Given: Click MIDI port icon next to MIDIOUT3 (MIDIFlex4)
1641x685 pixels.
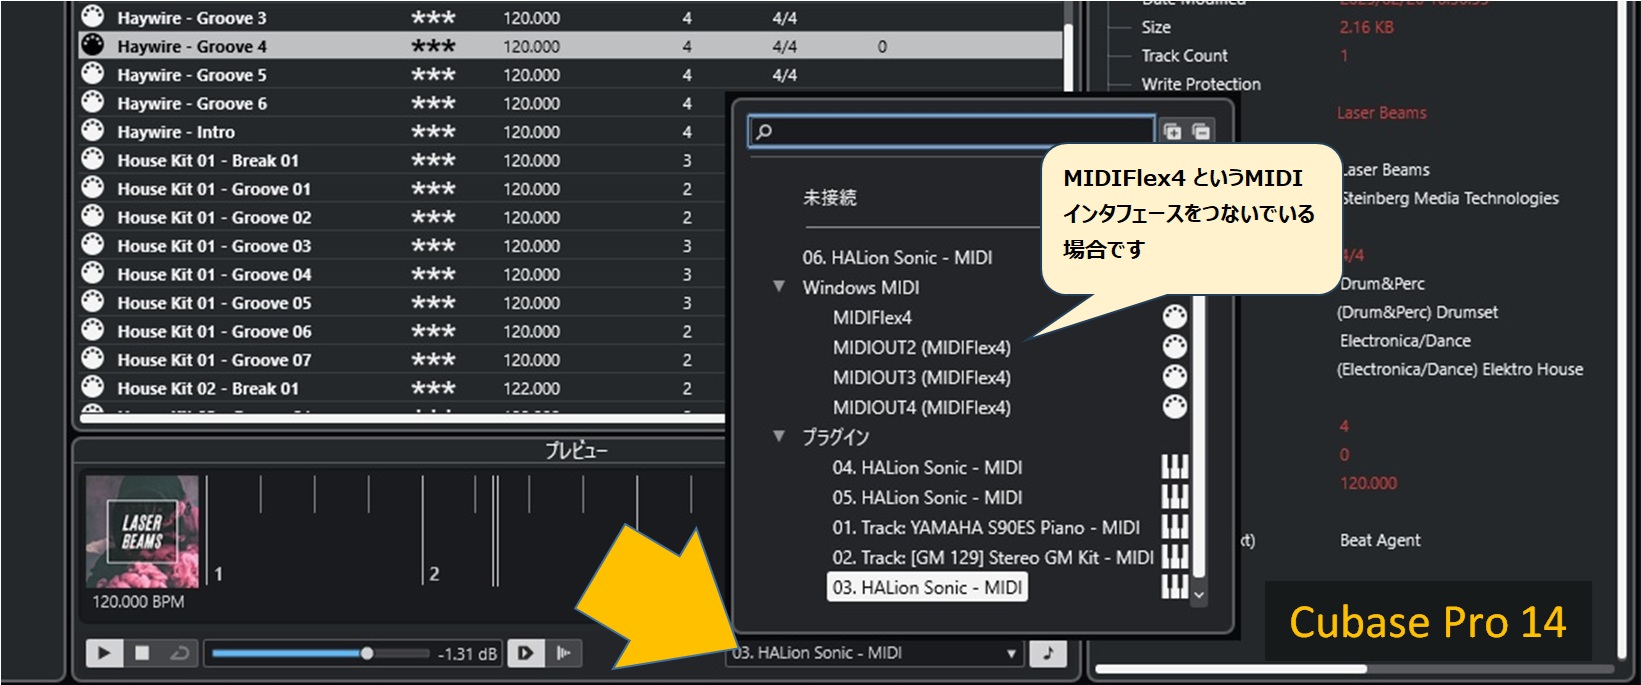Looking at the screenshot, I should click(1175, 377).
